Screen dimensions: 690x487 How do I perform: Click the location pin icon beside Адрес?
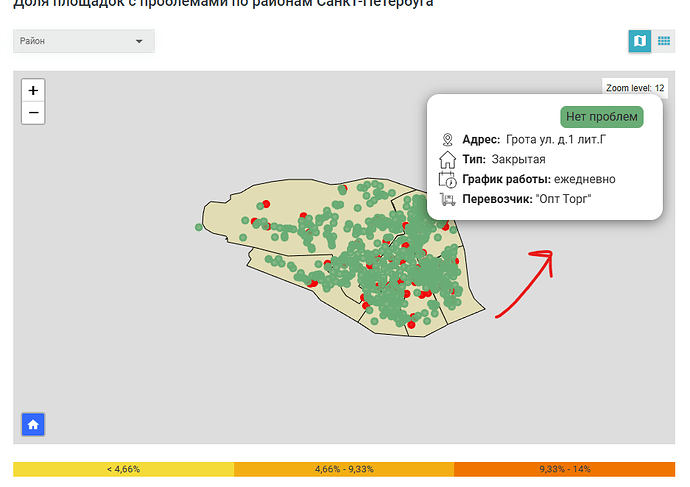(447, 139)
